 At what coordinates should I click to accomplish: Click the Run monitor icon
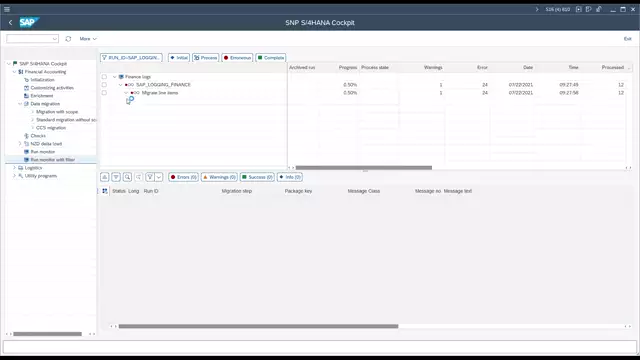(x=27, y=152)
